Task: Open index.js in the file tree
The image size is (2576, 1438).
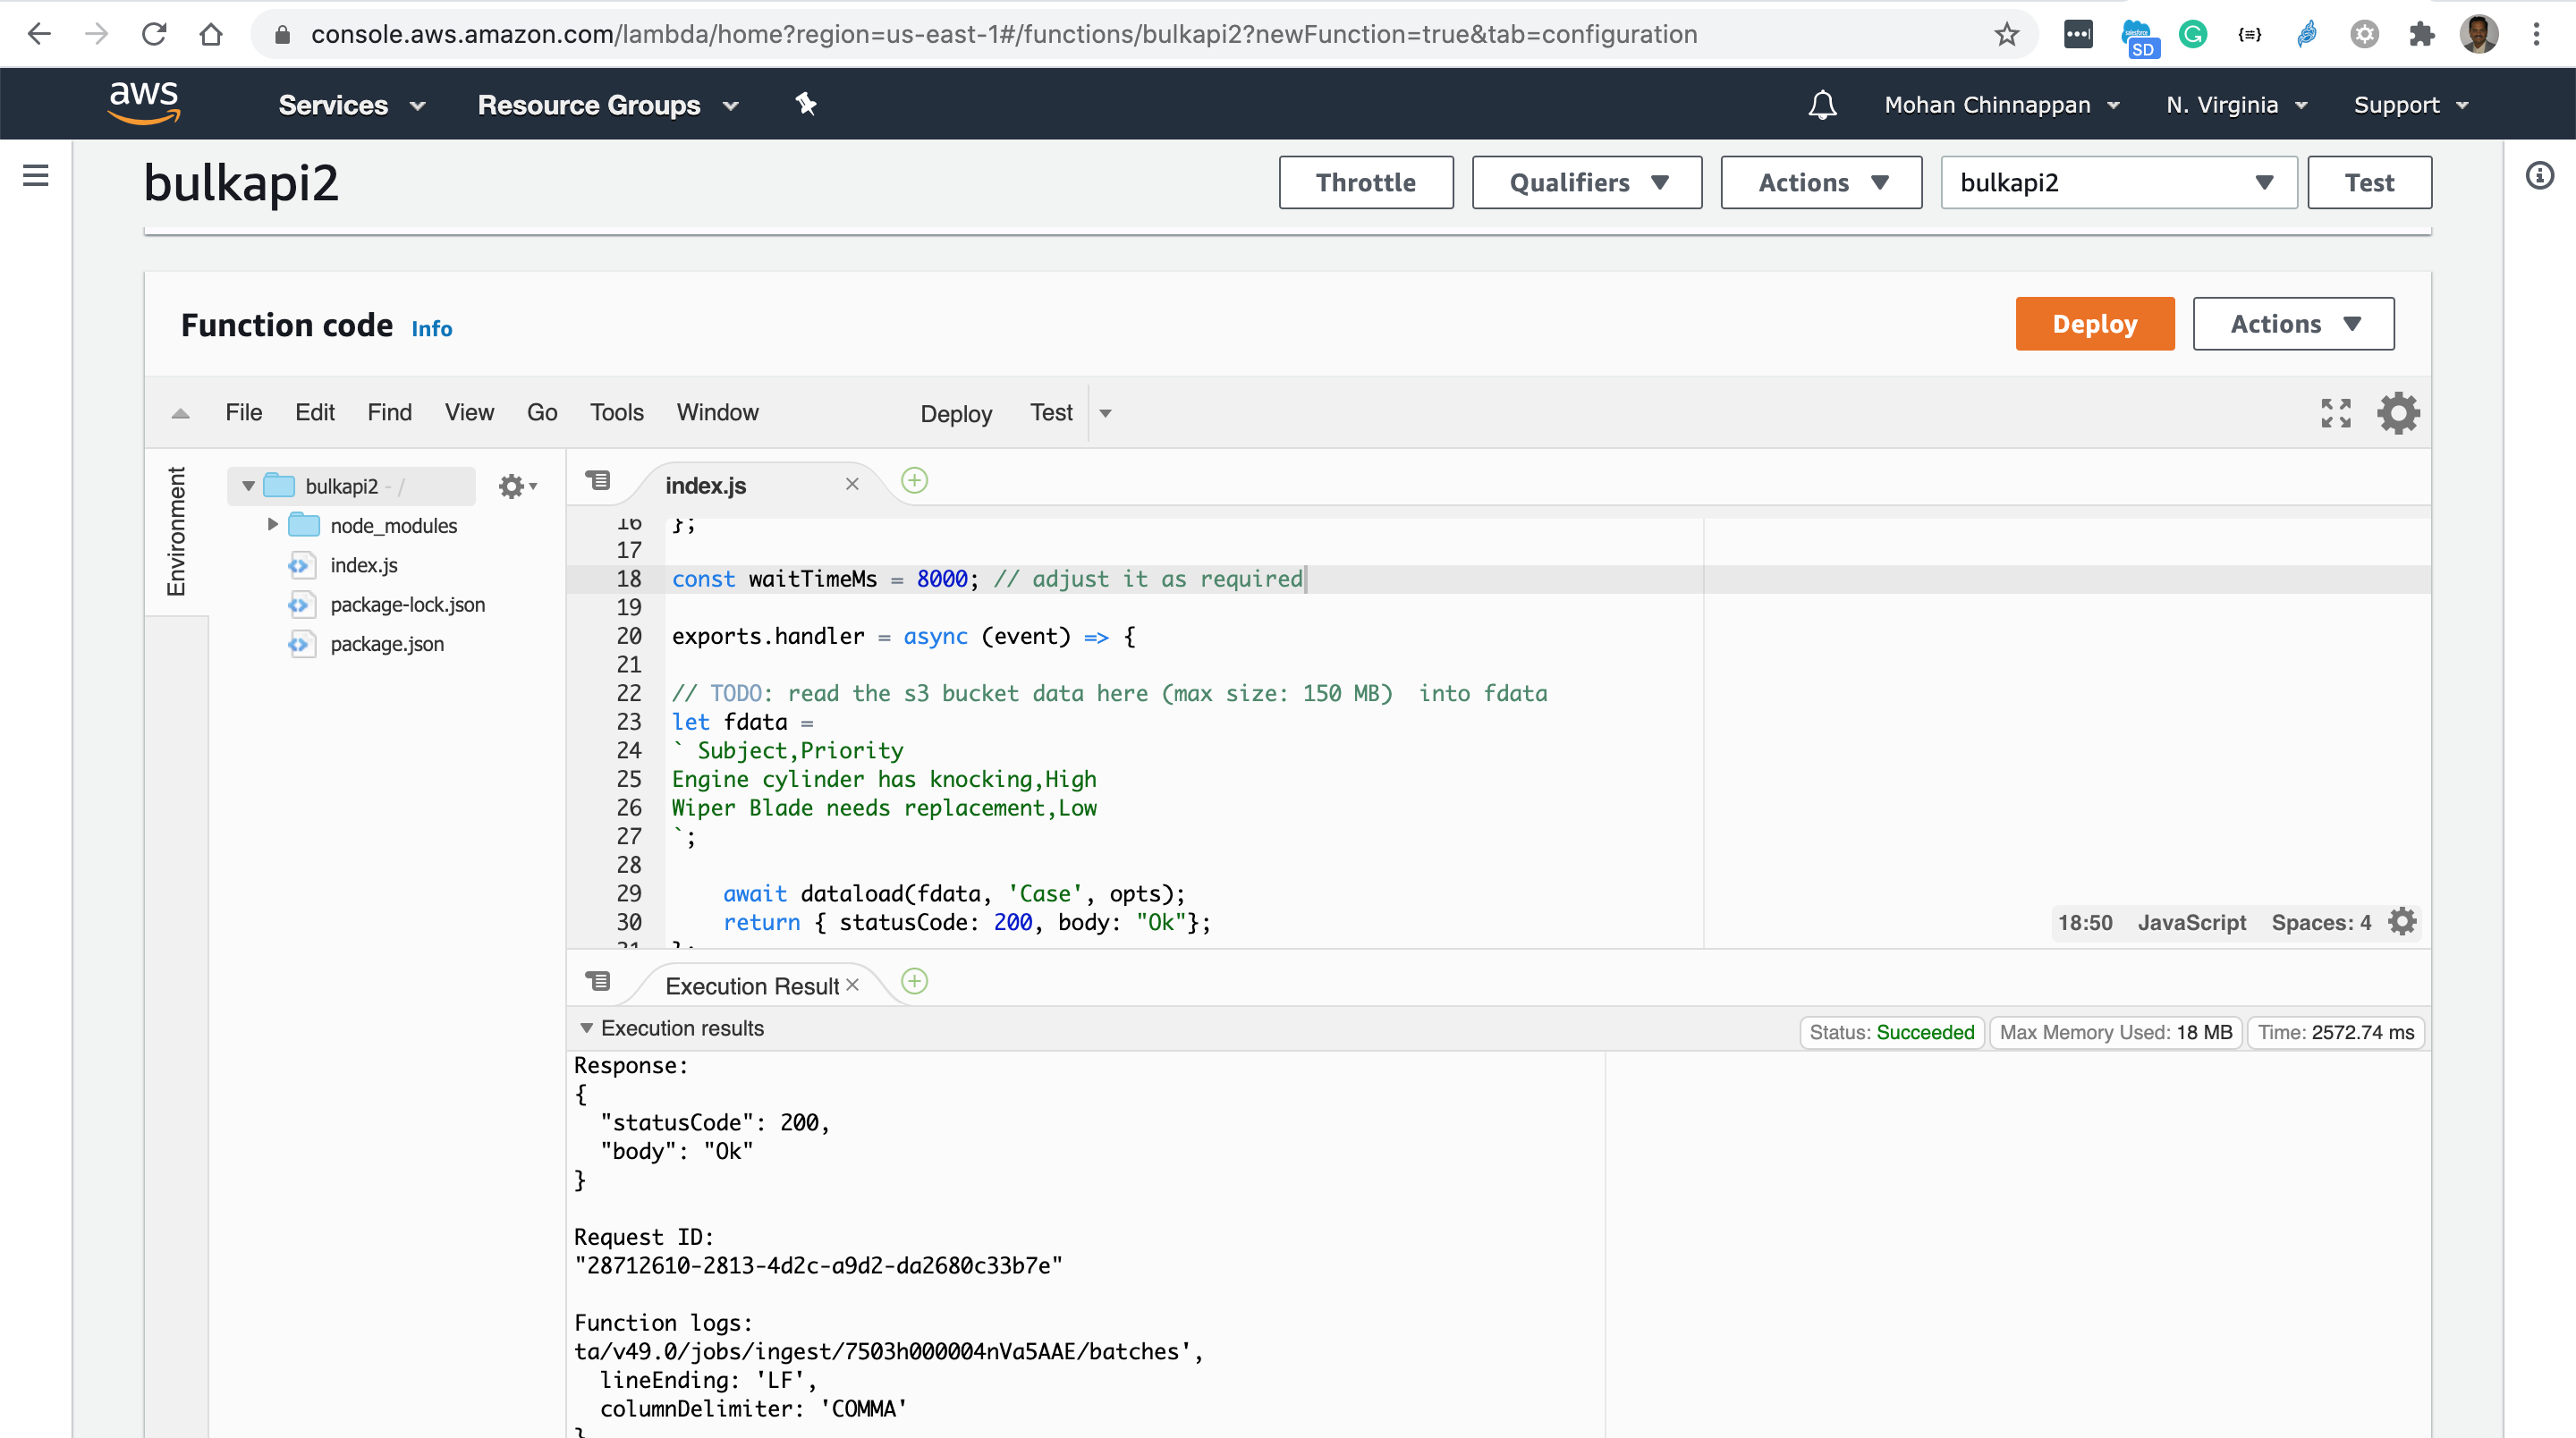Action: pos(363,564)
